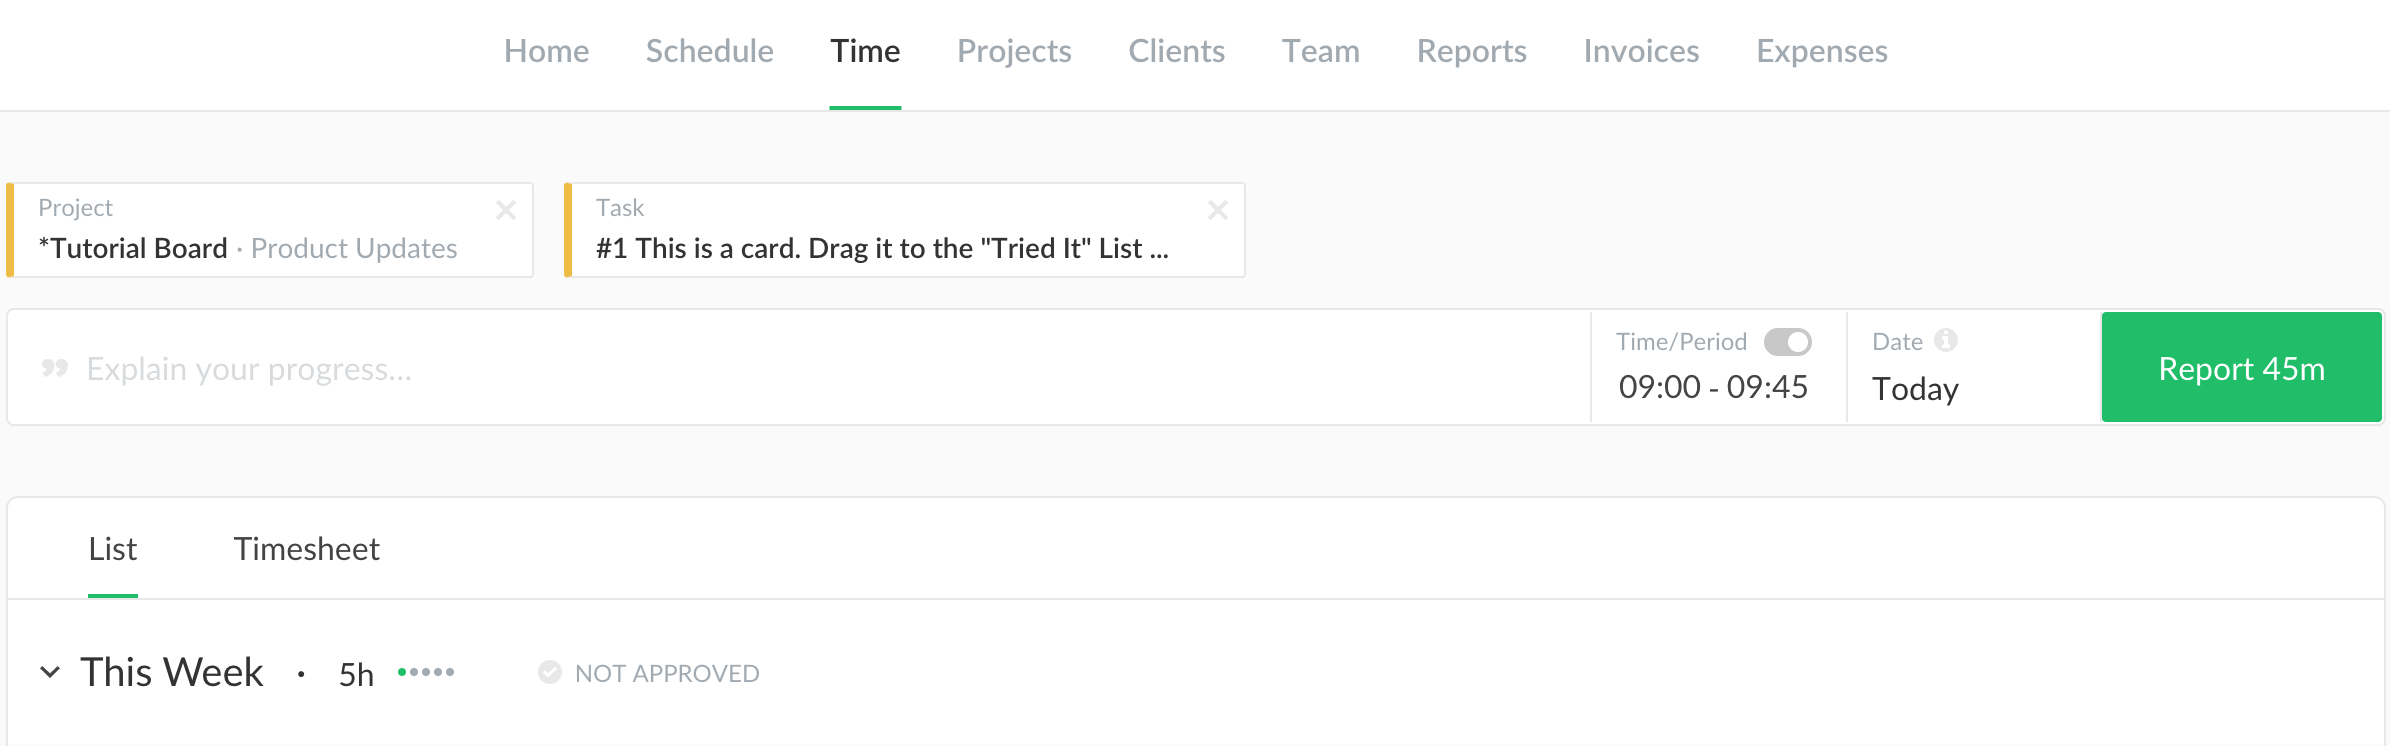Open the Invoices section

[x=1641, y=51]
